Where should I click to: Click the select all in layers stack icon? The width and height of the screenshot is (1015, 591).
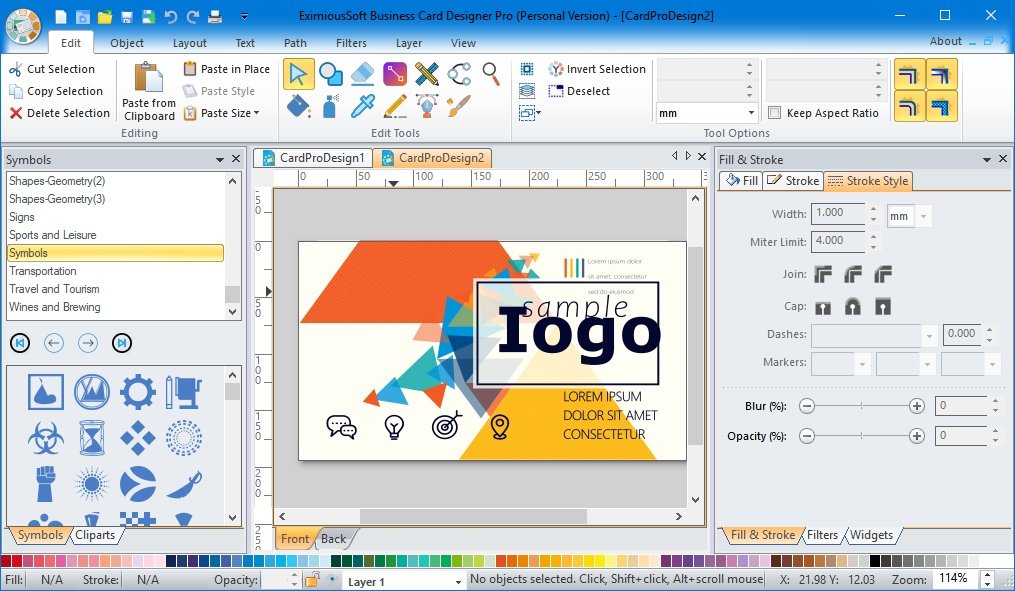click(527, 91)
